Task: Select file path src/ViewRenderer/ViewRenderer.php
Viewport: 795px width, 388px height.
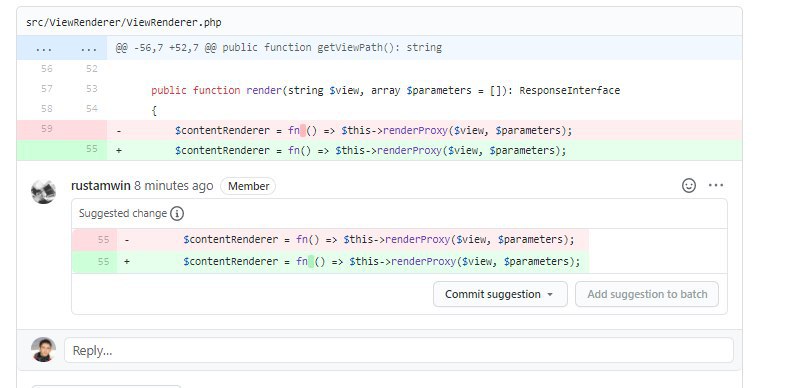Action: [124, 22]
